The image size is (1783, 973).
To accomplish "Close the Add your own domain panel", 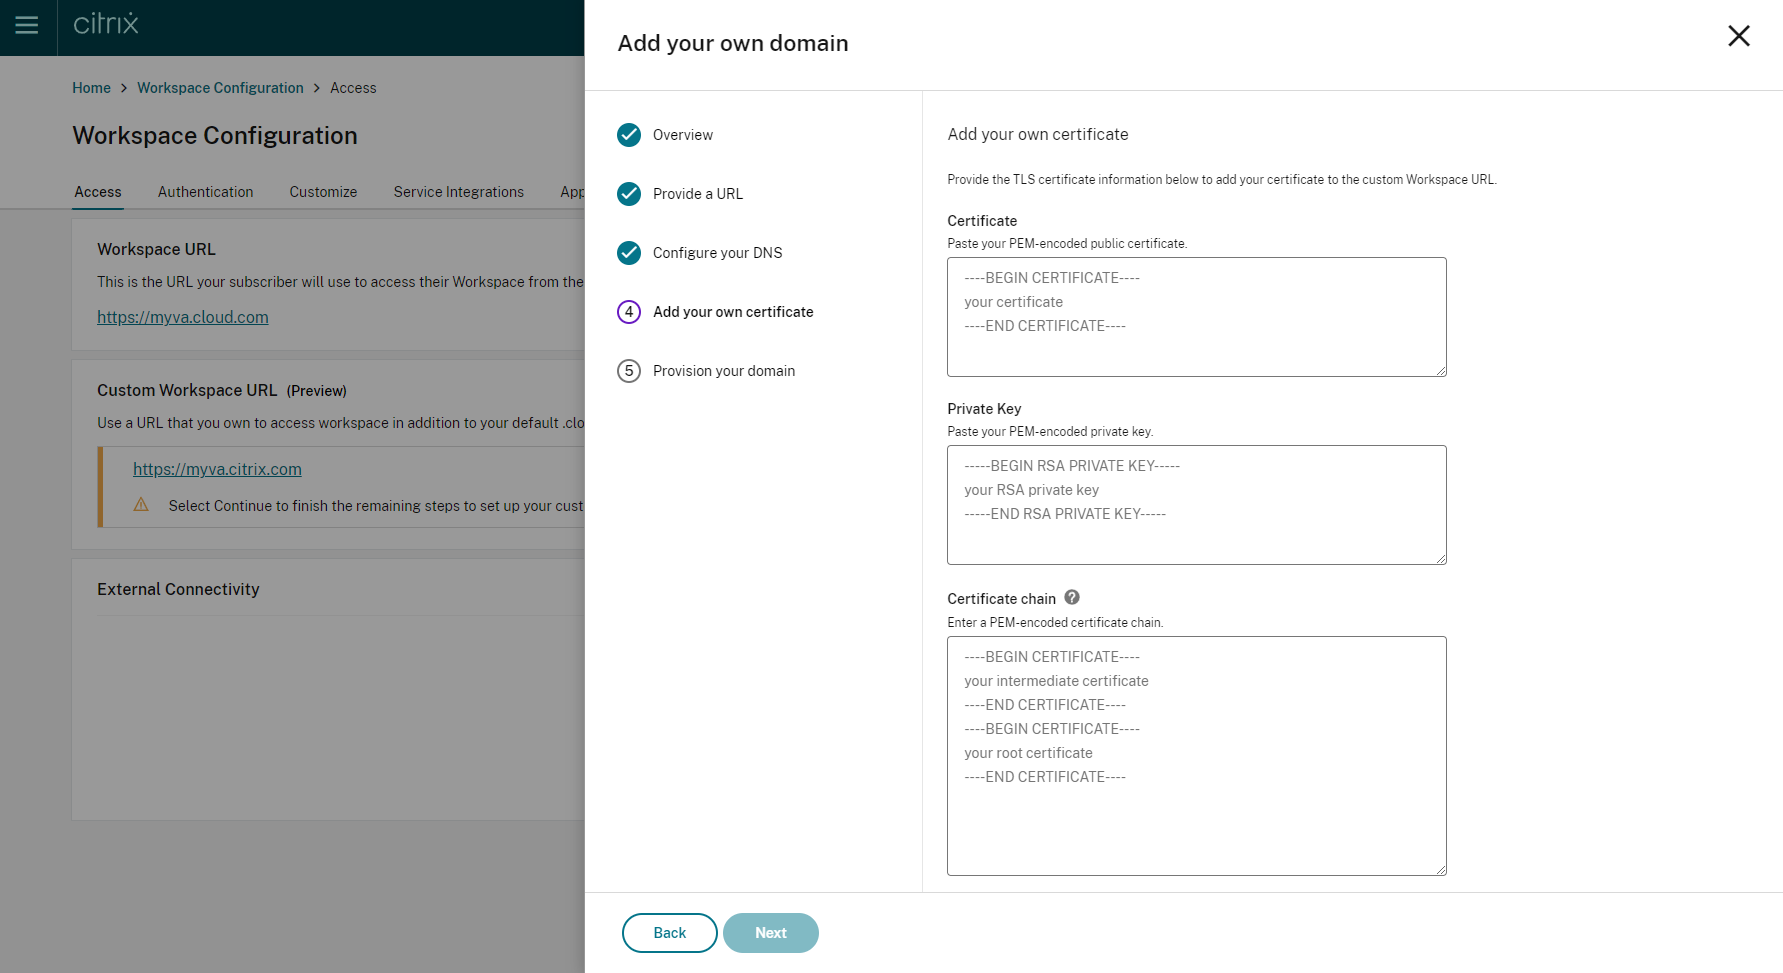I will tap(1738, 36).
